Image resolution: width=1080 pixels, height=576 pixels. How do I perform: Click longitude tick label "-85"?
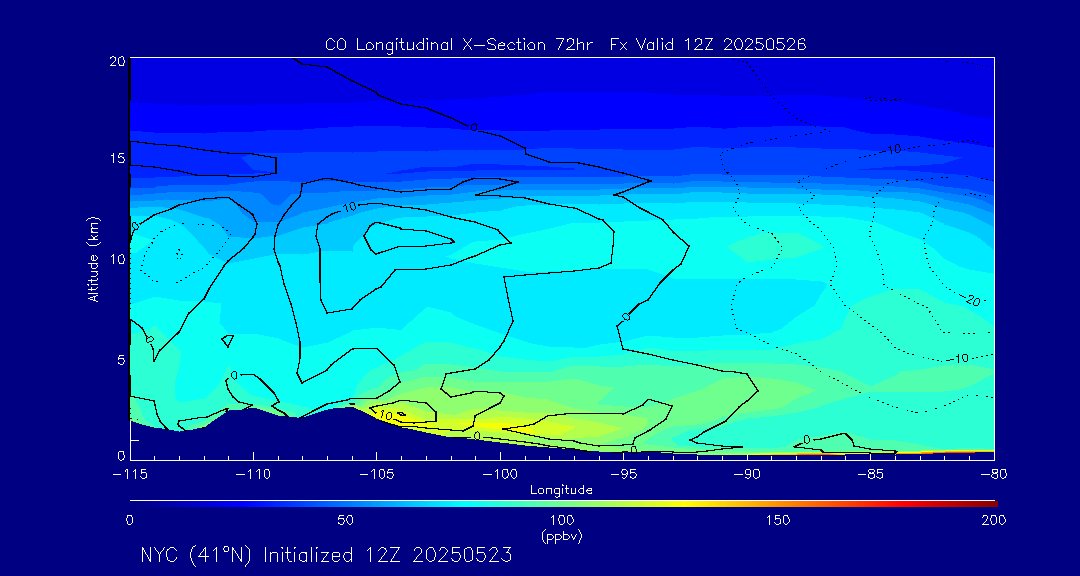pyautogui.click(x=870, y=474)
